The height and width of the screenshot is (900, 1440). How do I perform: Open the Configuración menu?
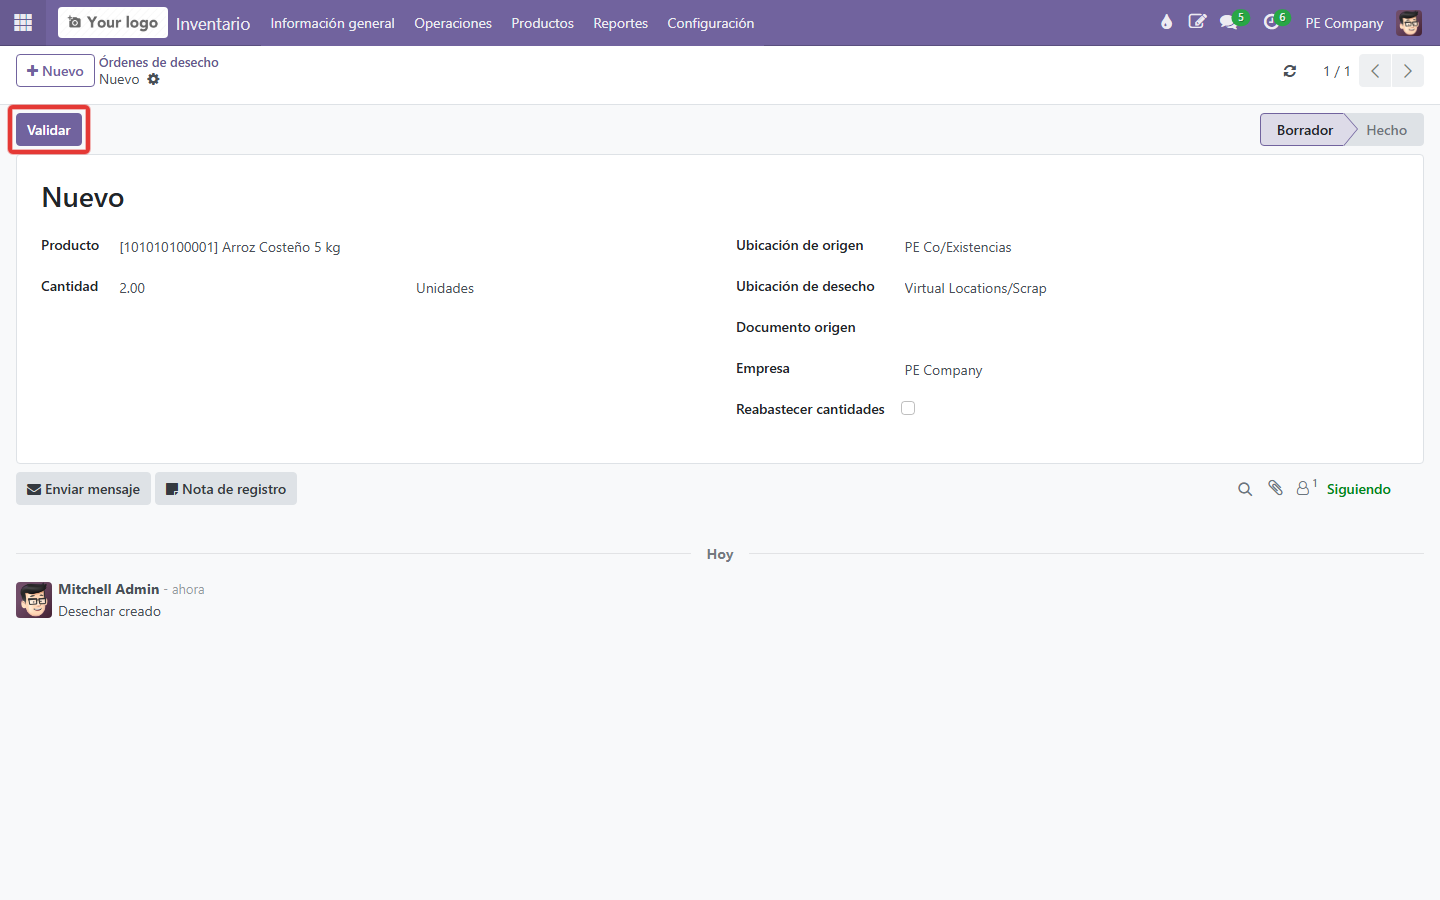tap(711, 23)
